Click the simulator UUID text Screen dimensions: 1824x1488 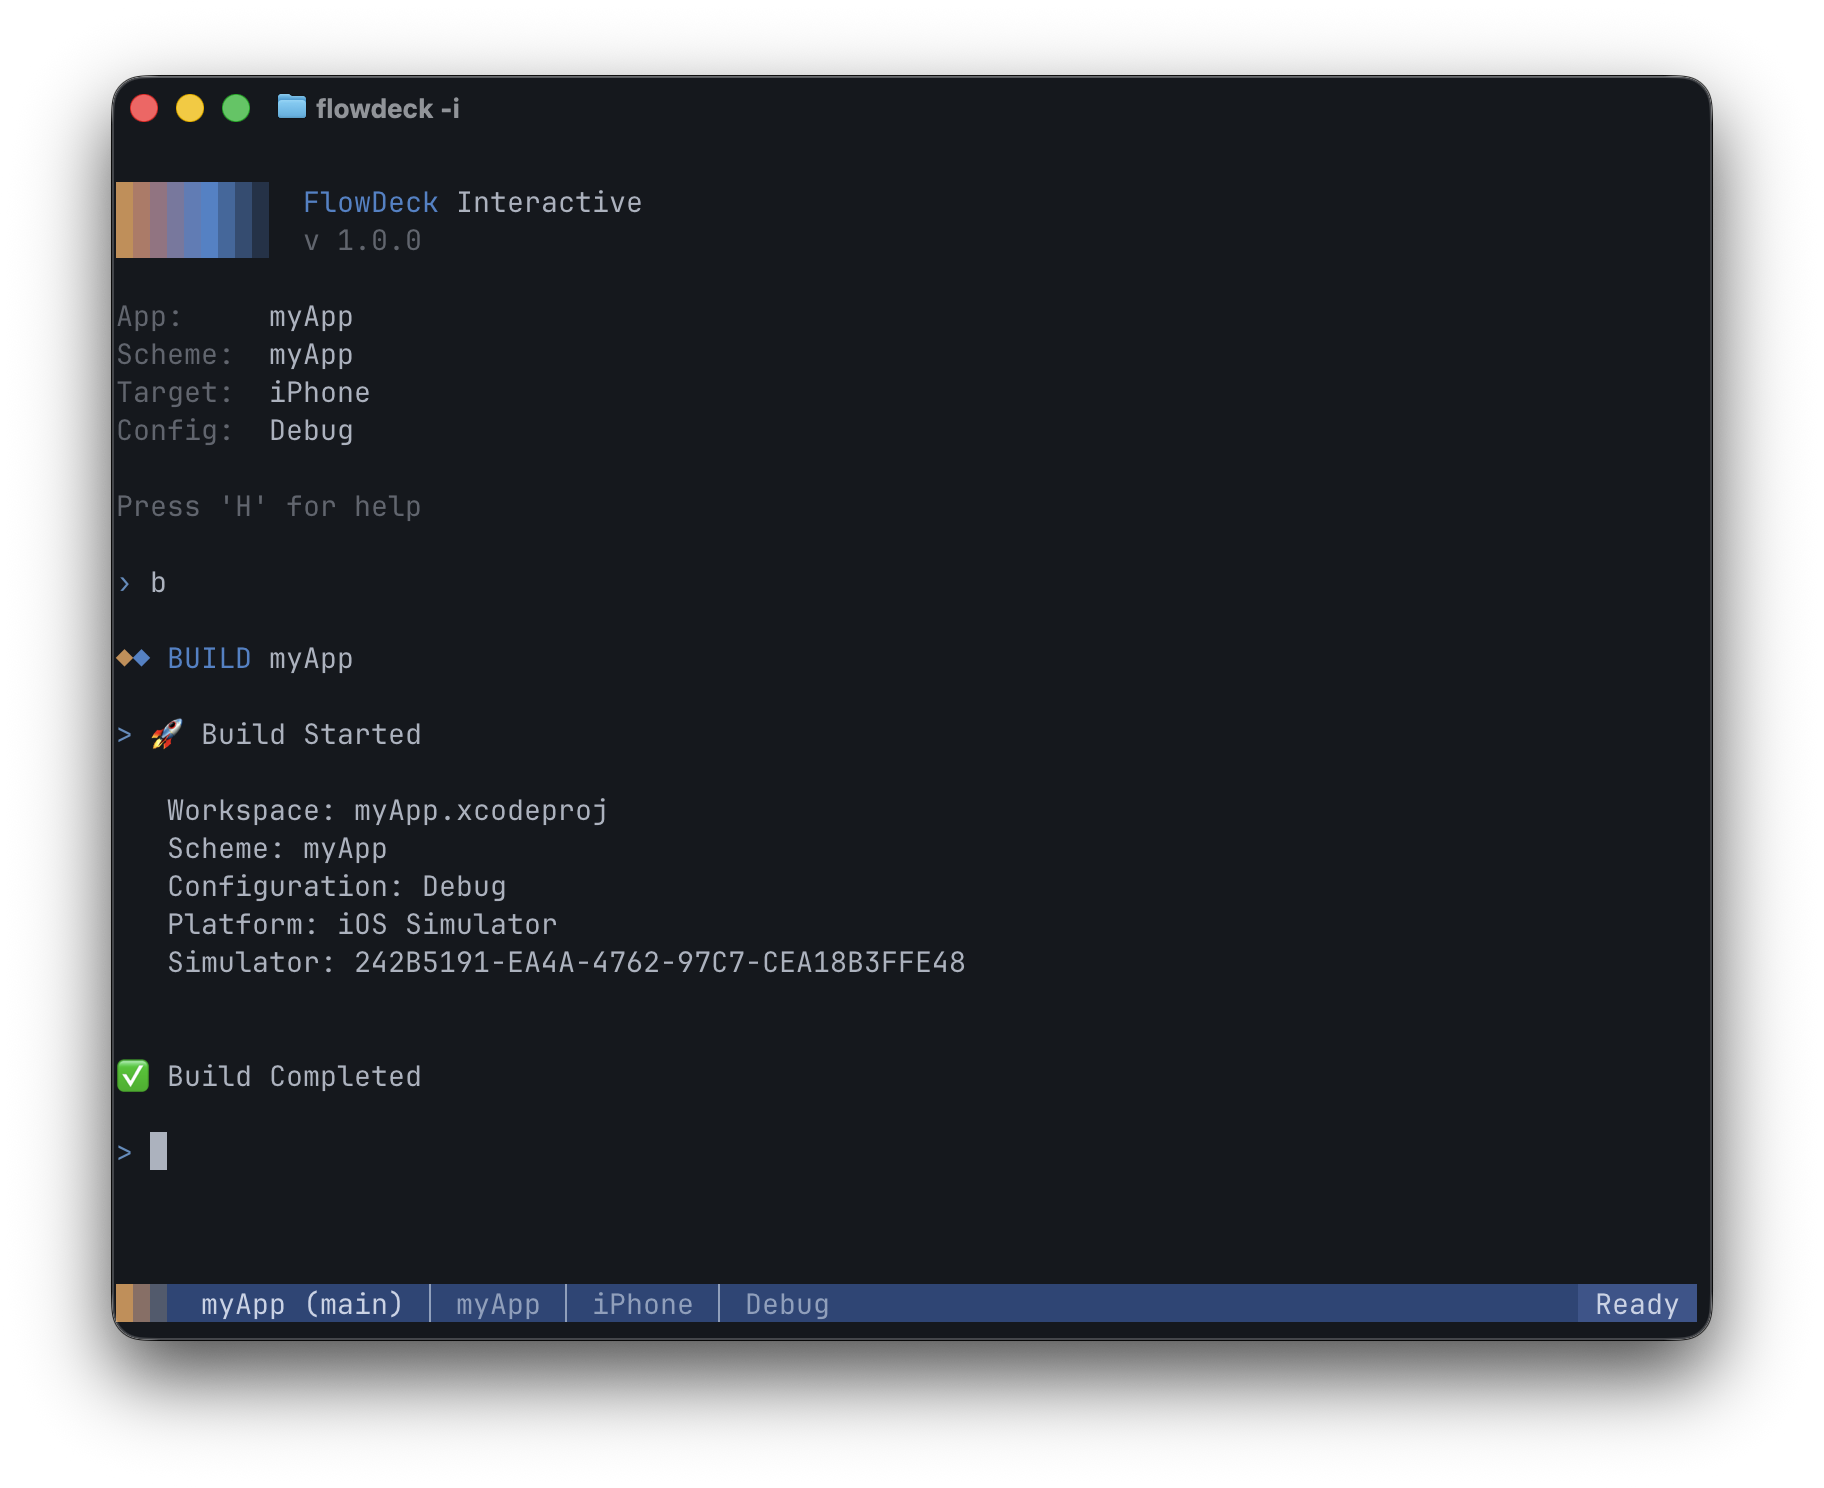point(659,963)
